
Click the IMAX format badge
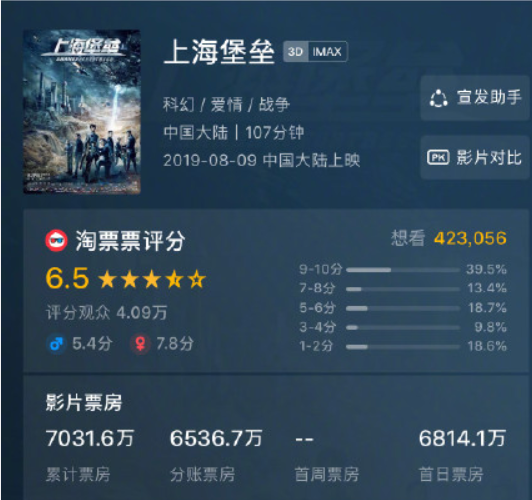tap(327, 52)
